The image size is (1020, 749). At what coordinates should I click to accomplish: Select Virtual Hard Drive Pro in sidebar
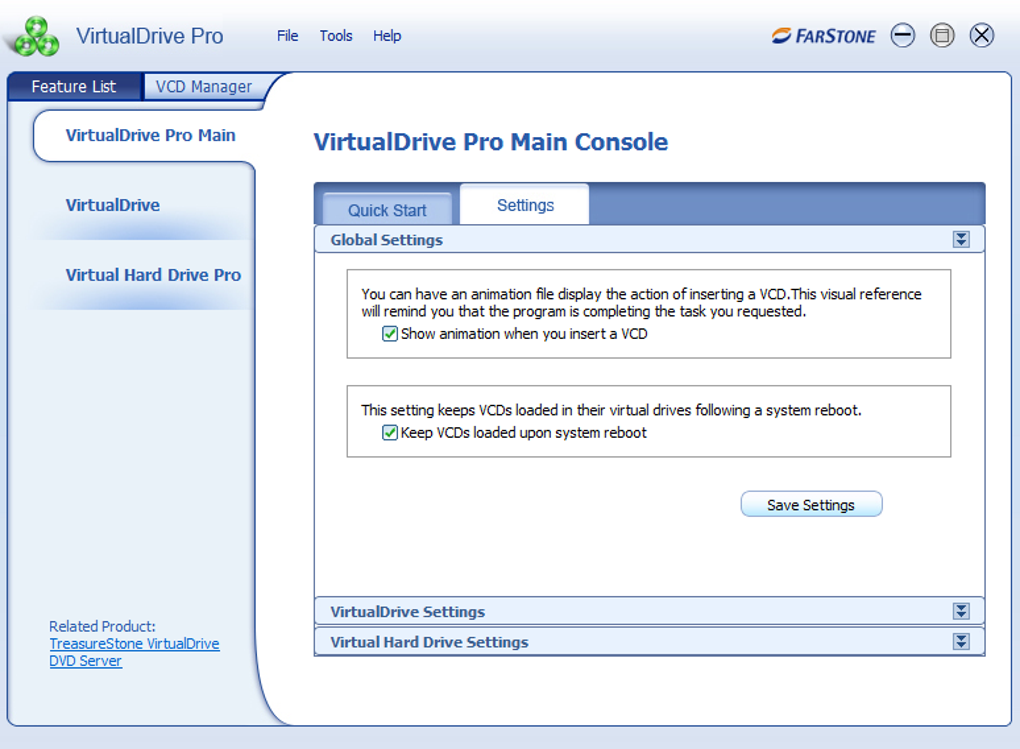(153, 275)
